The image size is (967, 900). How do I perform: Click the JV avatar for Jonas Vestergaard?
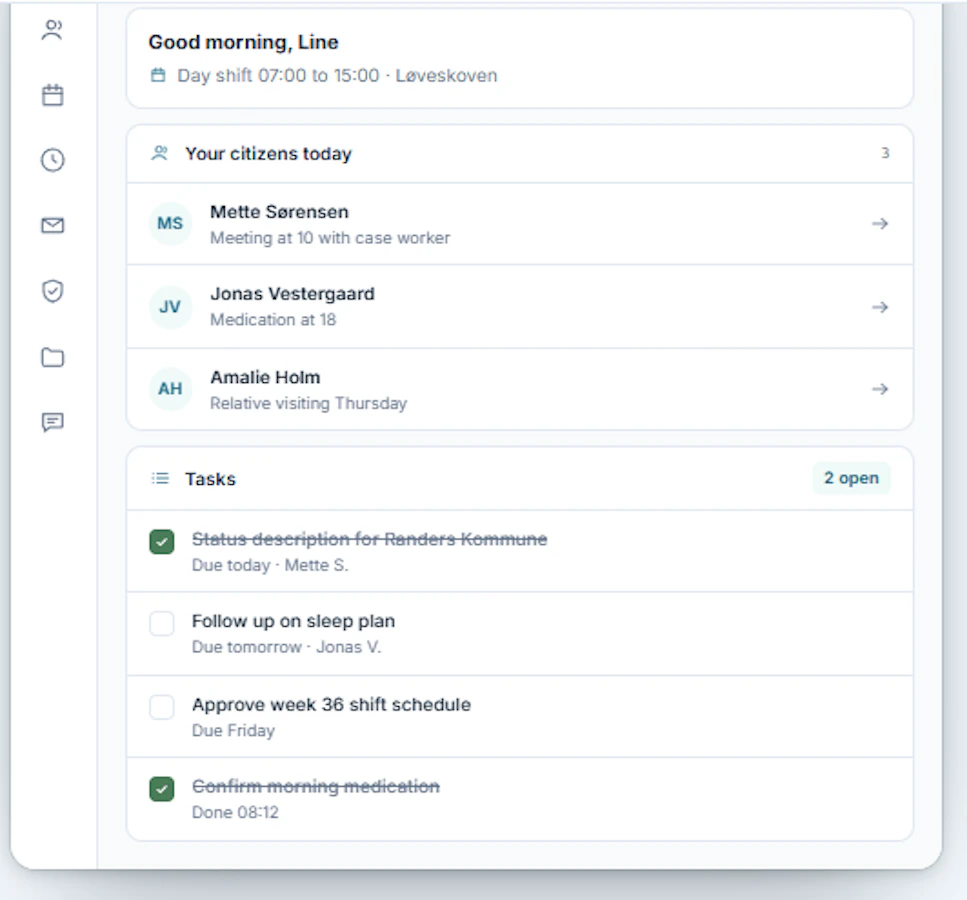(x=170, y=307)
